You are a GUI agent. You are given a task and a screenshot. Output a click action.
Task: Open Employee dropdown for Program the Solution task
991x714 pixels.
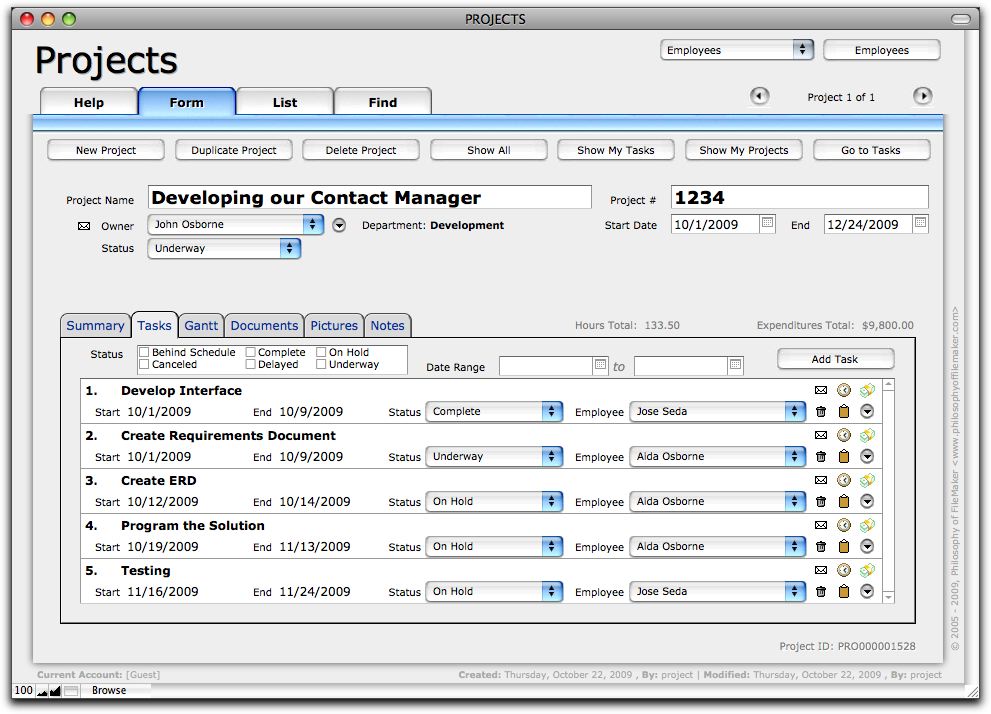tap(717, 546)
